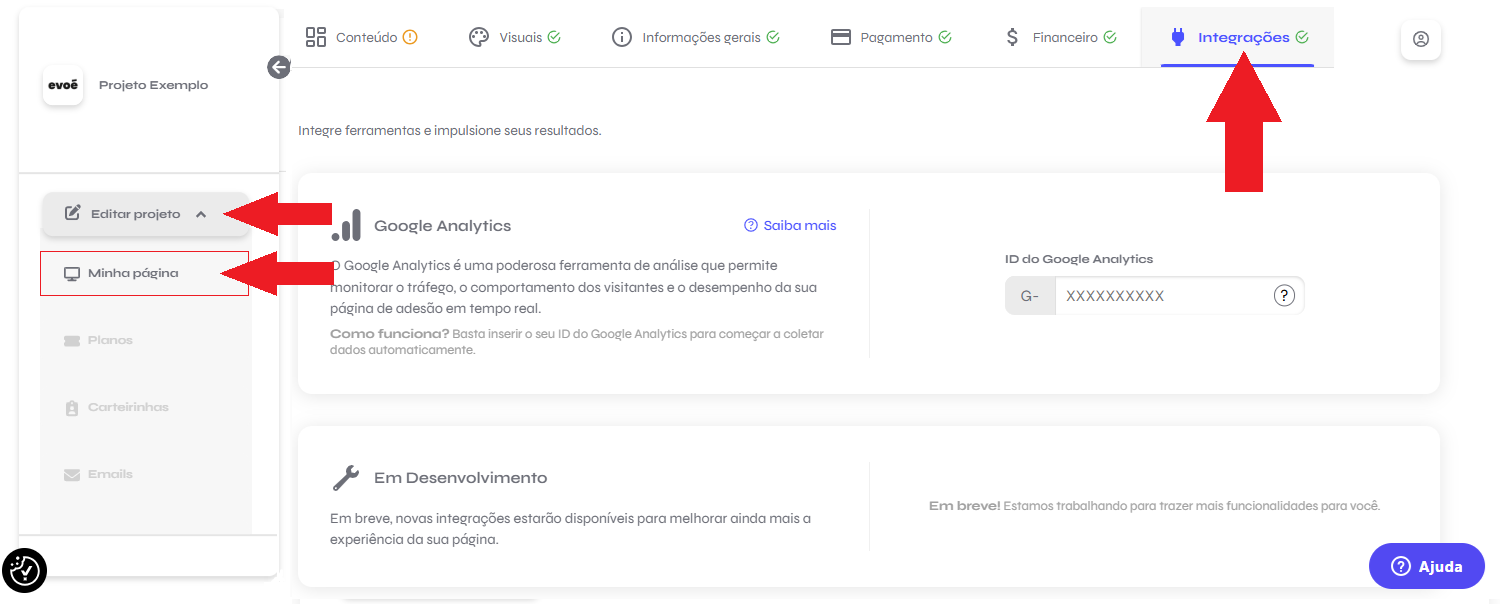Collapse sidebar with the back arrow icon
The width and height of the screenshot is (1500, 604).
point(279,67)
